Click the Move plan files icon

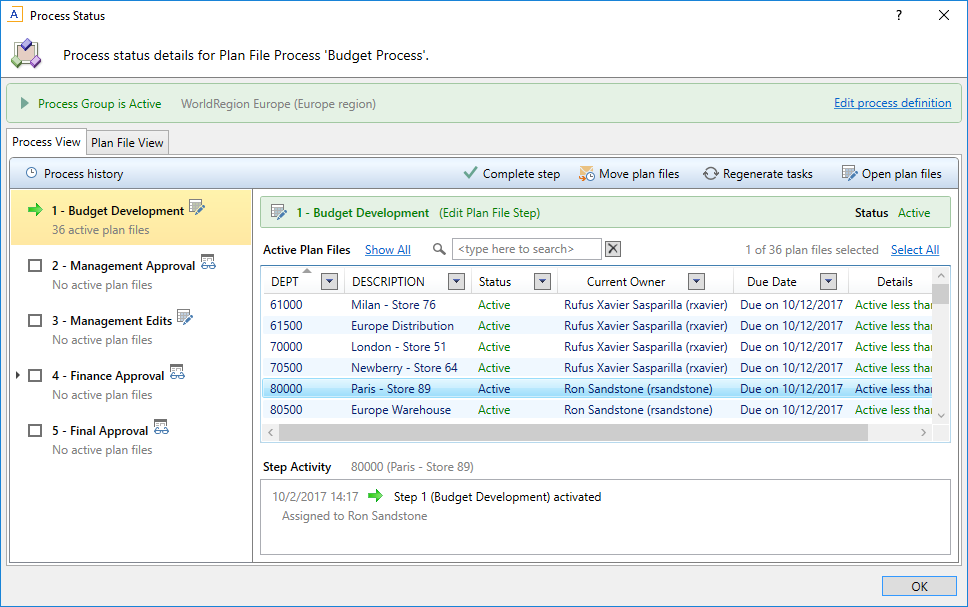tap(587, 173)
